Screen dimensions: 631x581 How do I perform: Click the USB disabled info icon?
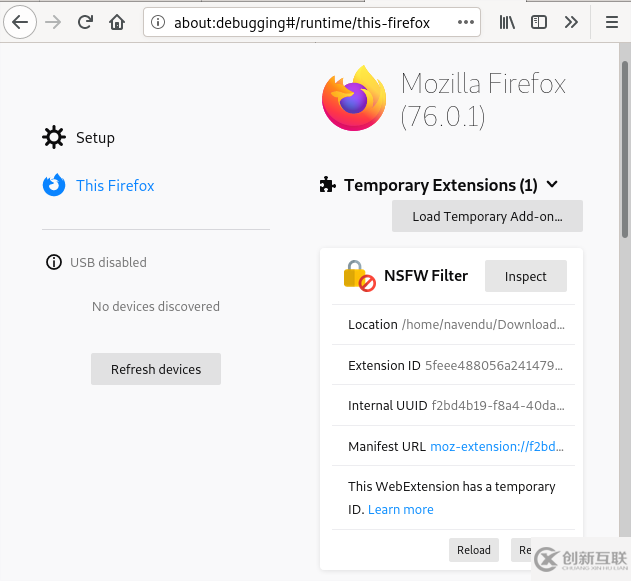coord(54,262)
